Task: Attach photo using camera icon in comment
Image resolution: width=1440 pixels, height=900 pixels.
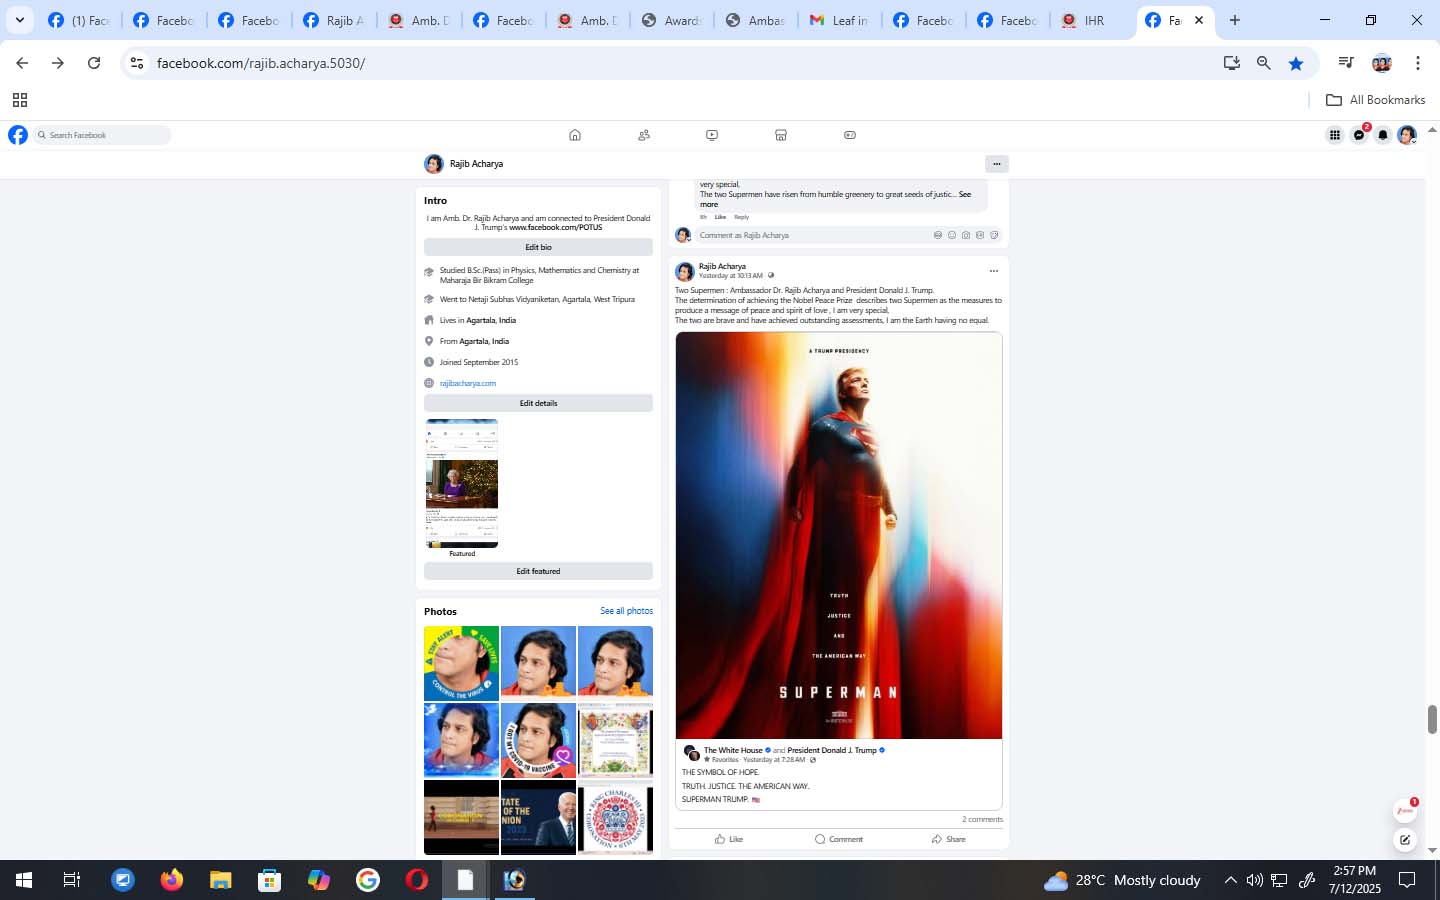Action: tap(966, 235)
